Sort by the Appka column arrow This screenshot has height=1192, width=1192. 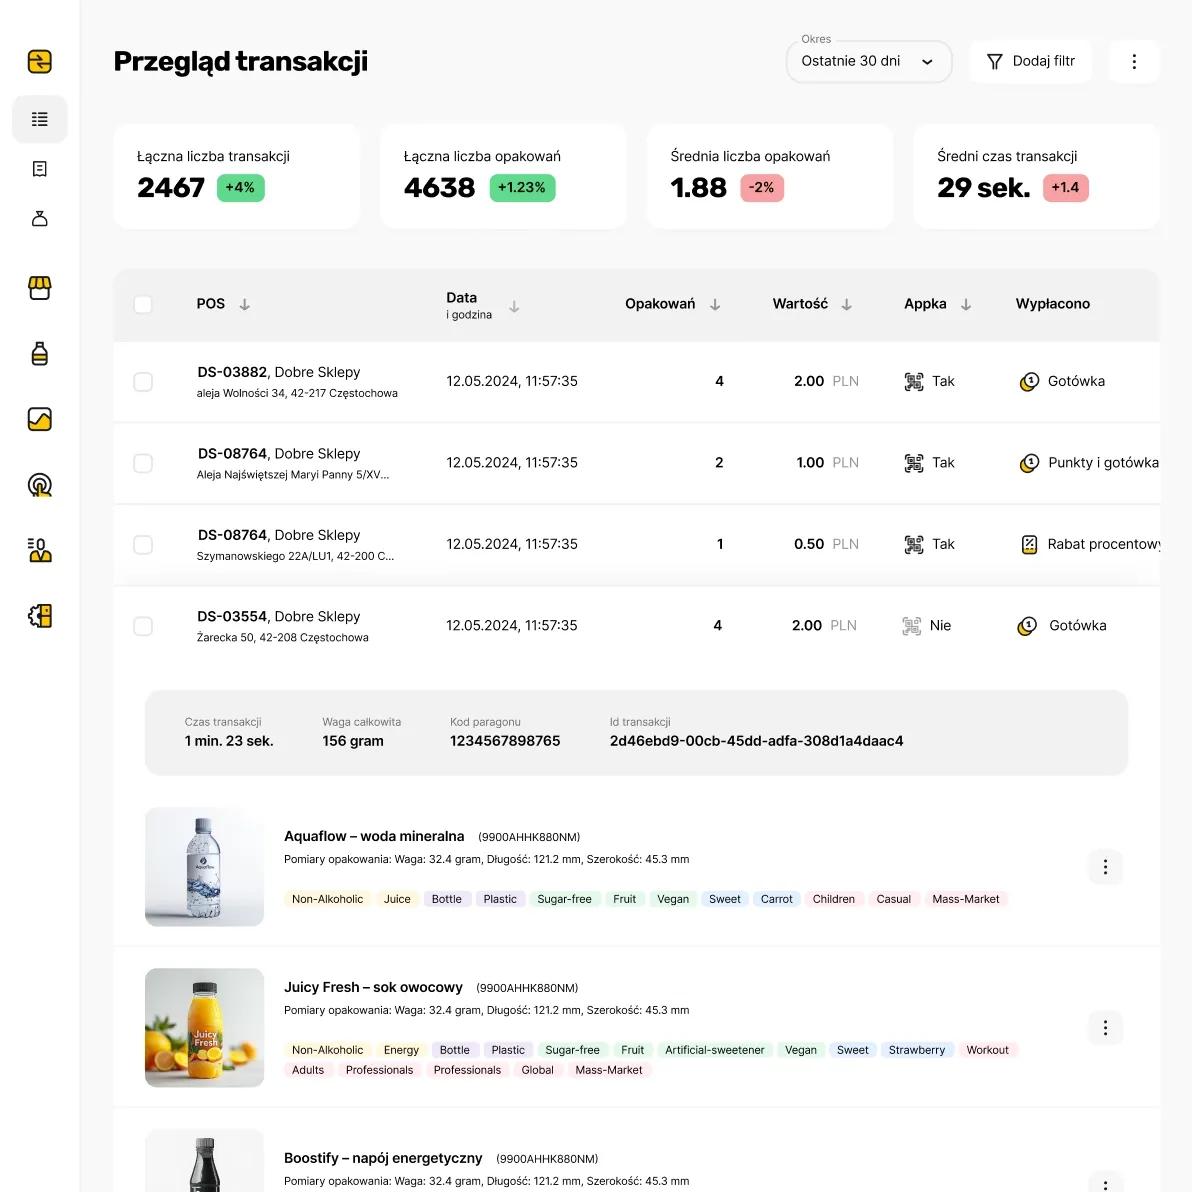(x=965, y=305)
